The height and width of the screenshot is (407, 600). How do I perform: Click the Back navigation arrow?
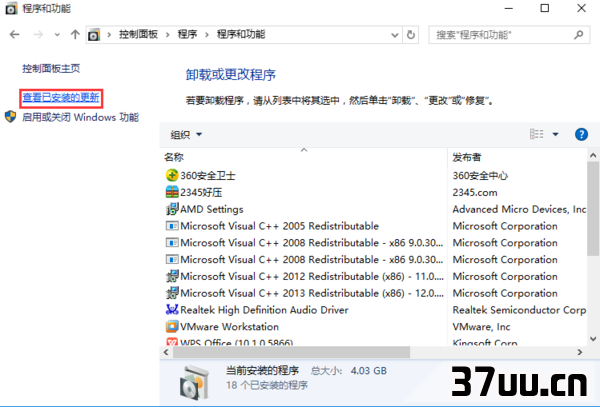tap(15, 35)
